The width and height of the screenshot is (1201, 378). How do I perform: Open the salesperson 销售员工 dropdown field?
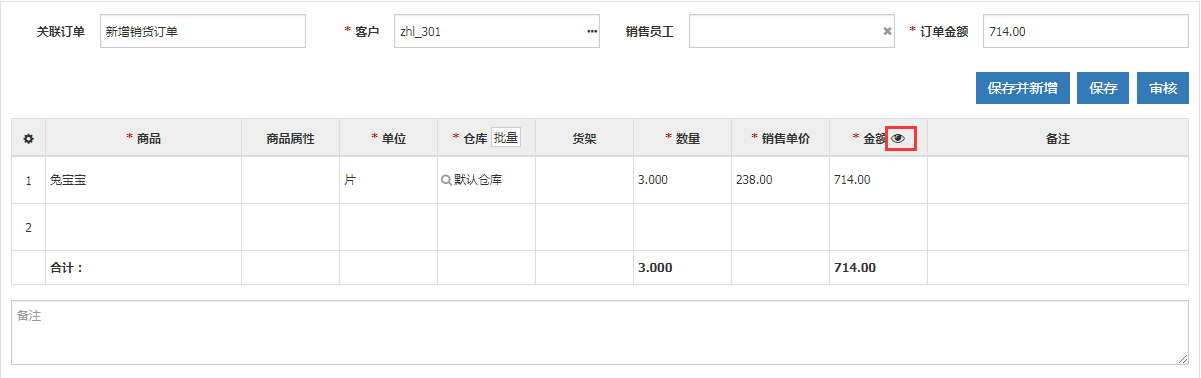[788, 31]
